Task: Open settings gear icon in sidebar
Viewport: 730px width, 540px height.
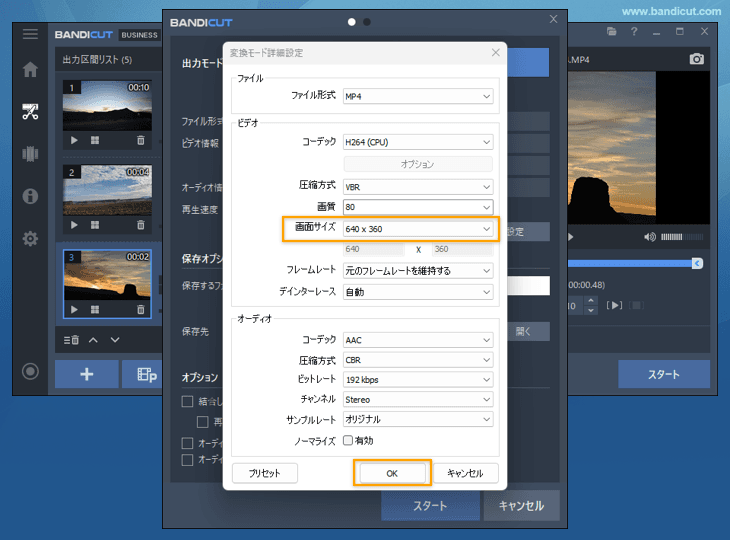Action: tap(30, 239)
